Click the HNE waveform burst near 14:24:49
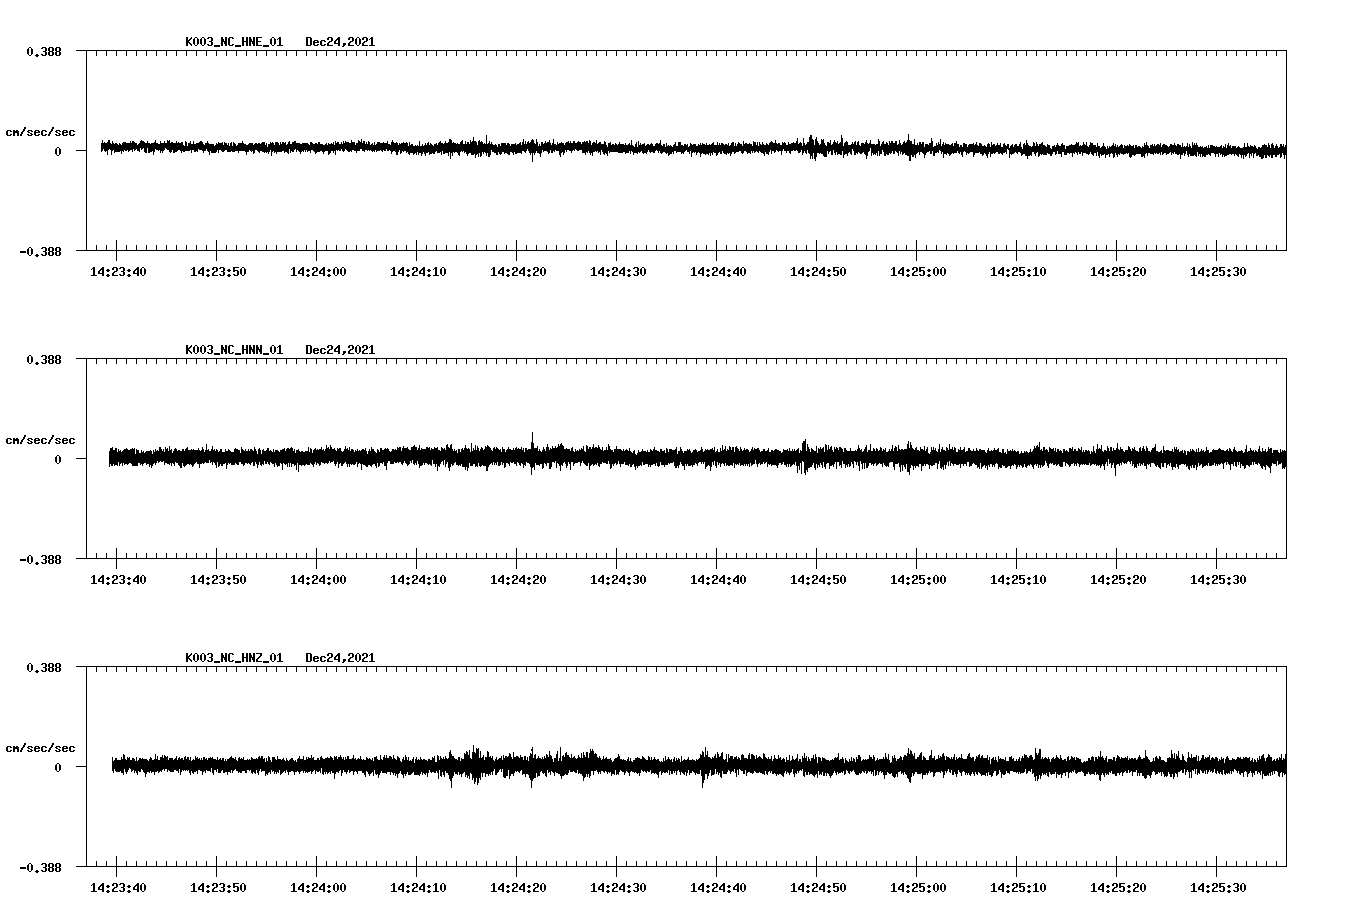This screenshot has width=1358, height=924. 811,147
